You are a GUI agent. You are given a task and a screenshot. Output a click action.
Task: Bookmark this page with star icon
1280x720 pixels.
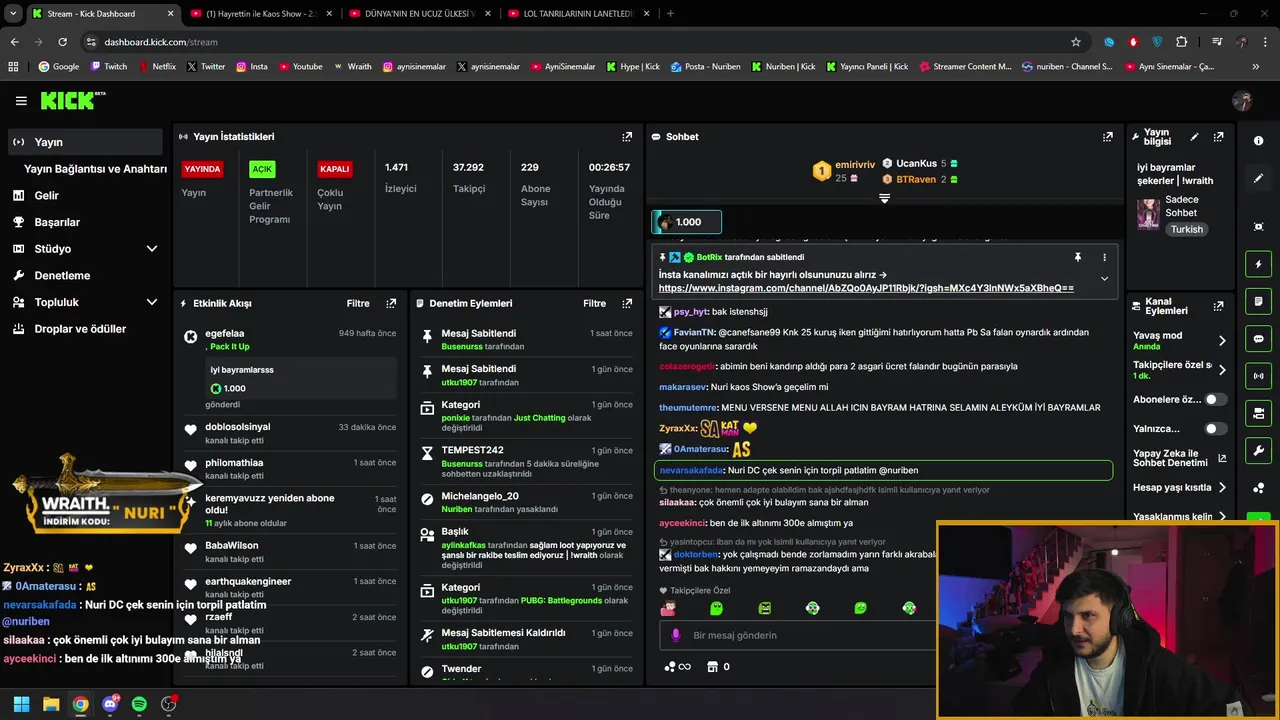pyautogui.click(x=1076, y=42)
